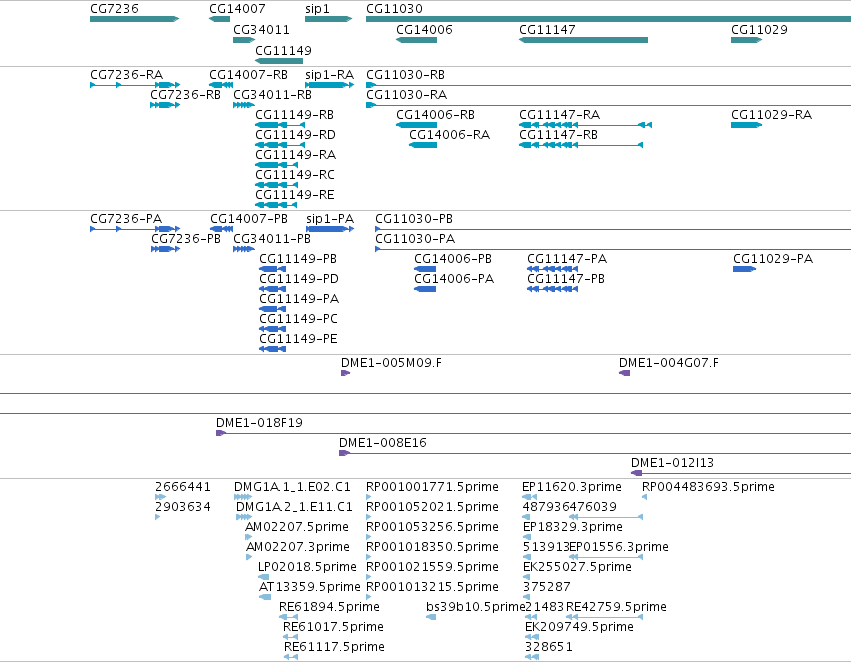Select the CG11149-RB transcript label
851x662 pixels.
click(294, 115)
